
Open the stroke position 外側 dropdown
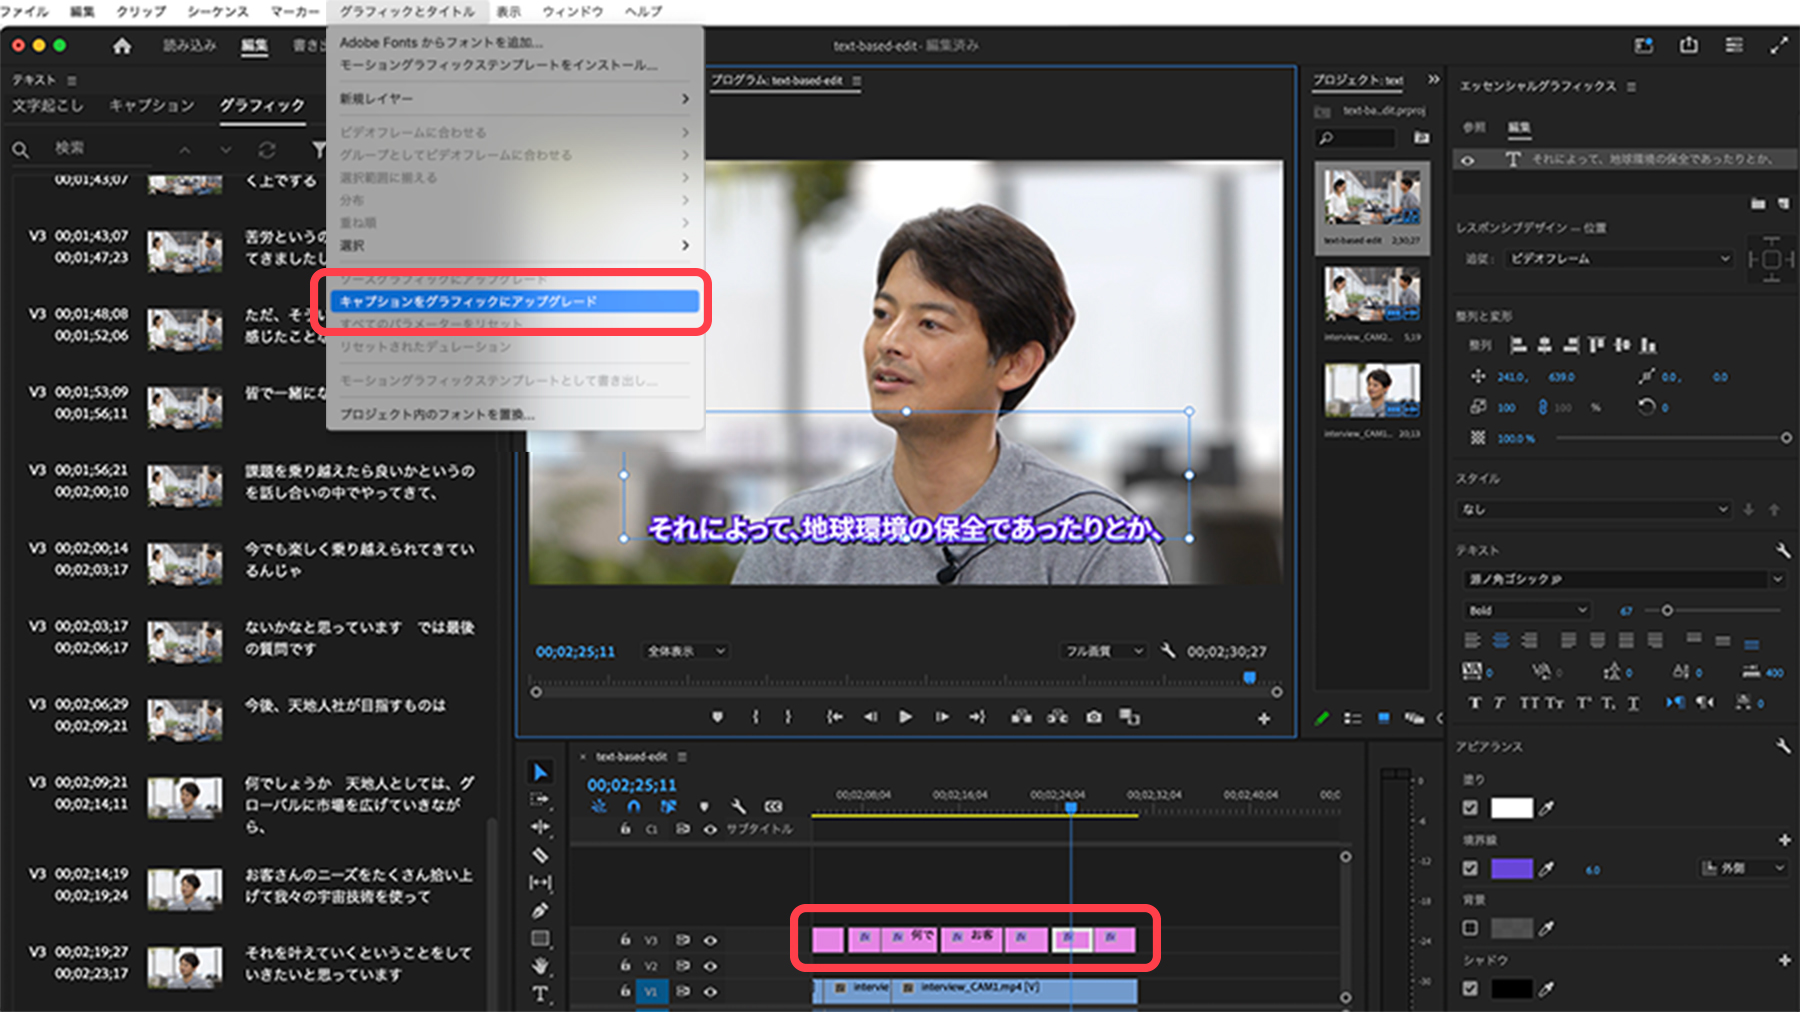click(x=1744, y=868)
